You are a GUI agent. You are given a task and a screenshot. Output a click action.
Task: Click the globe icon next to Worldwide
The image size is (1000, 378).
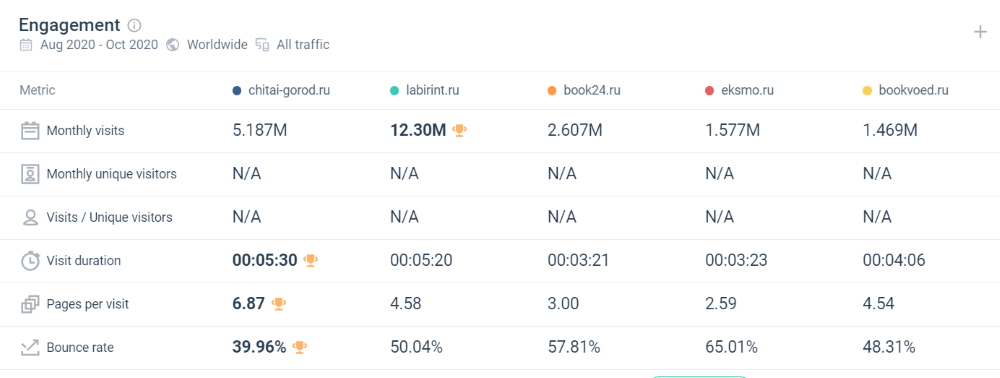(x=172, y=45)
